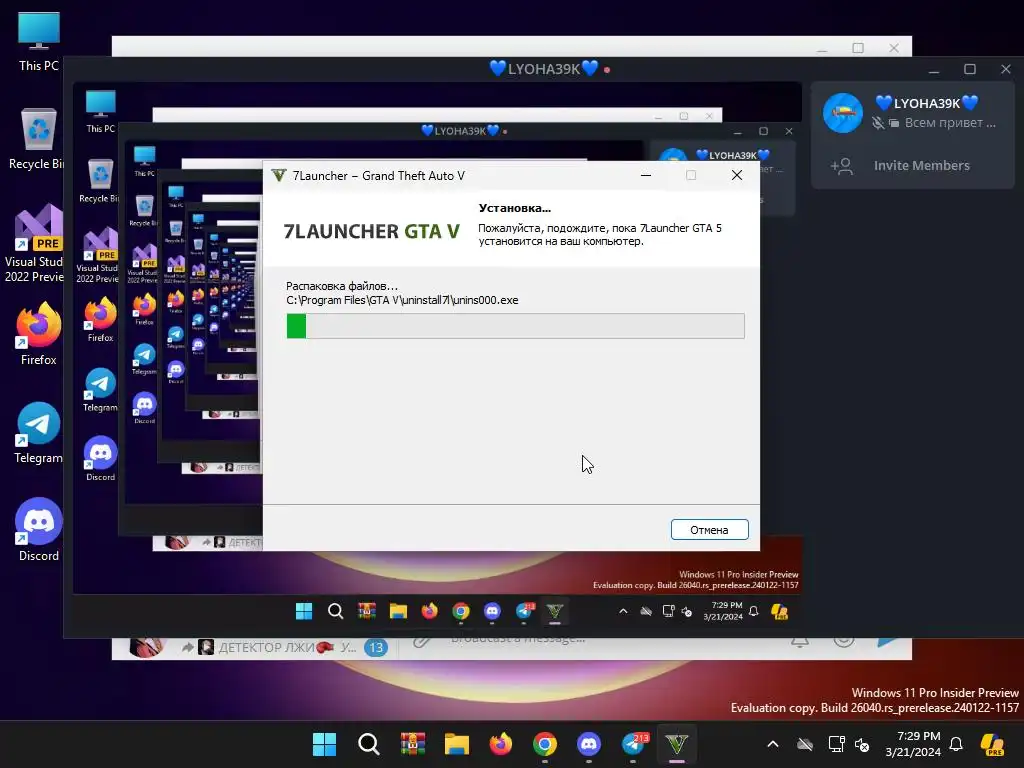Open Search from the main taskbar
Viewport: 1024px width, 768px height.
click(369, 744)
